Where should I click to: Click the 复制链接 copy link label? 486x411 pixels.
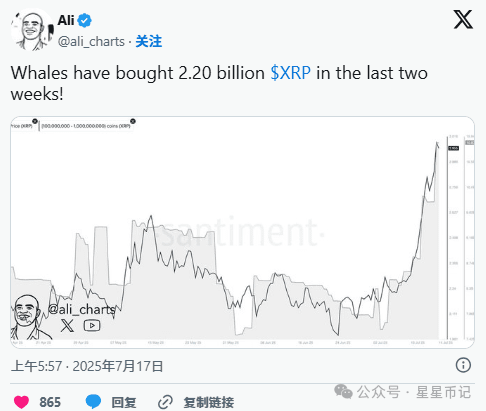click(x=209, y=402)
